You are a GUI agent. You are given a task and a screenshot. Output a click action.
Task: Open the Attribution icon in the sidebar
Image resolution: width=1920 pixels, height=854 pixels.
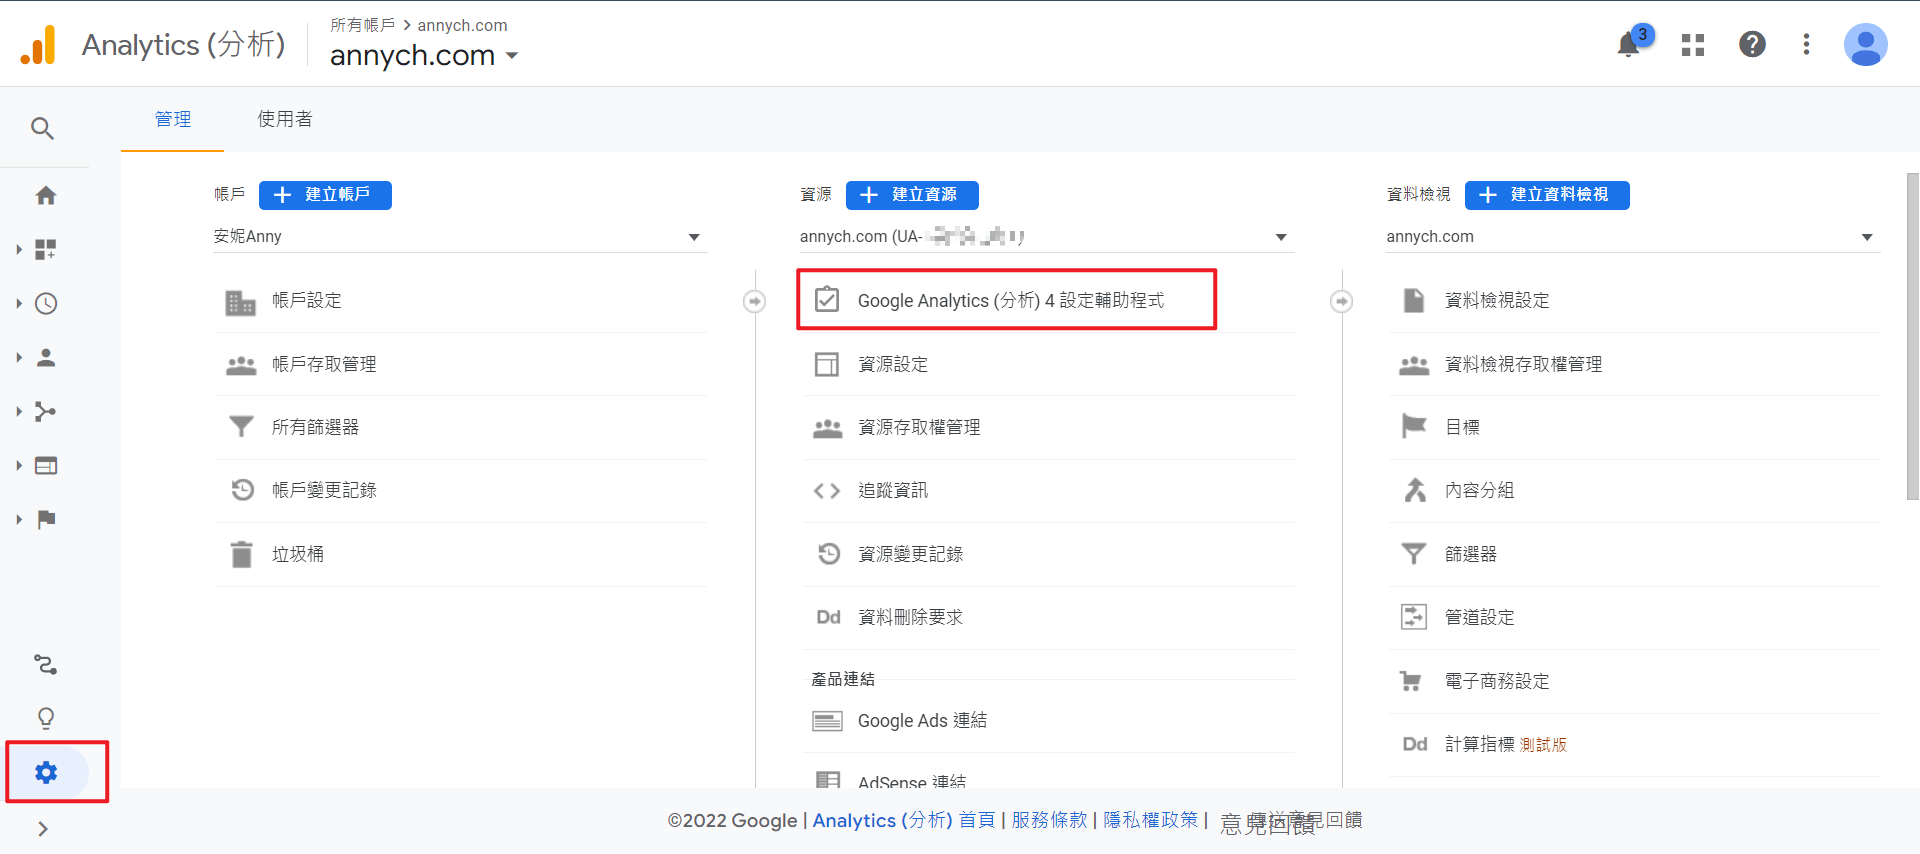coord(46,664)
